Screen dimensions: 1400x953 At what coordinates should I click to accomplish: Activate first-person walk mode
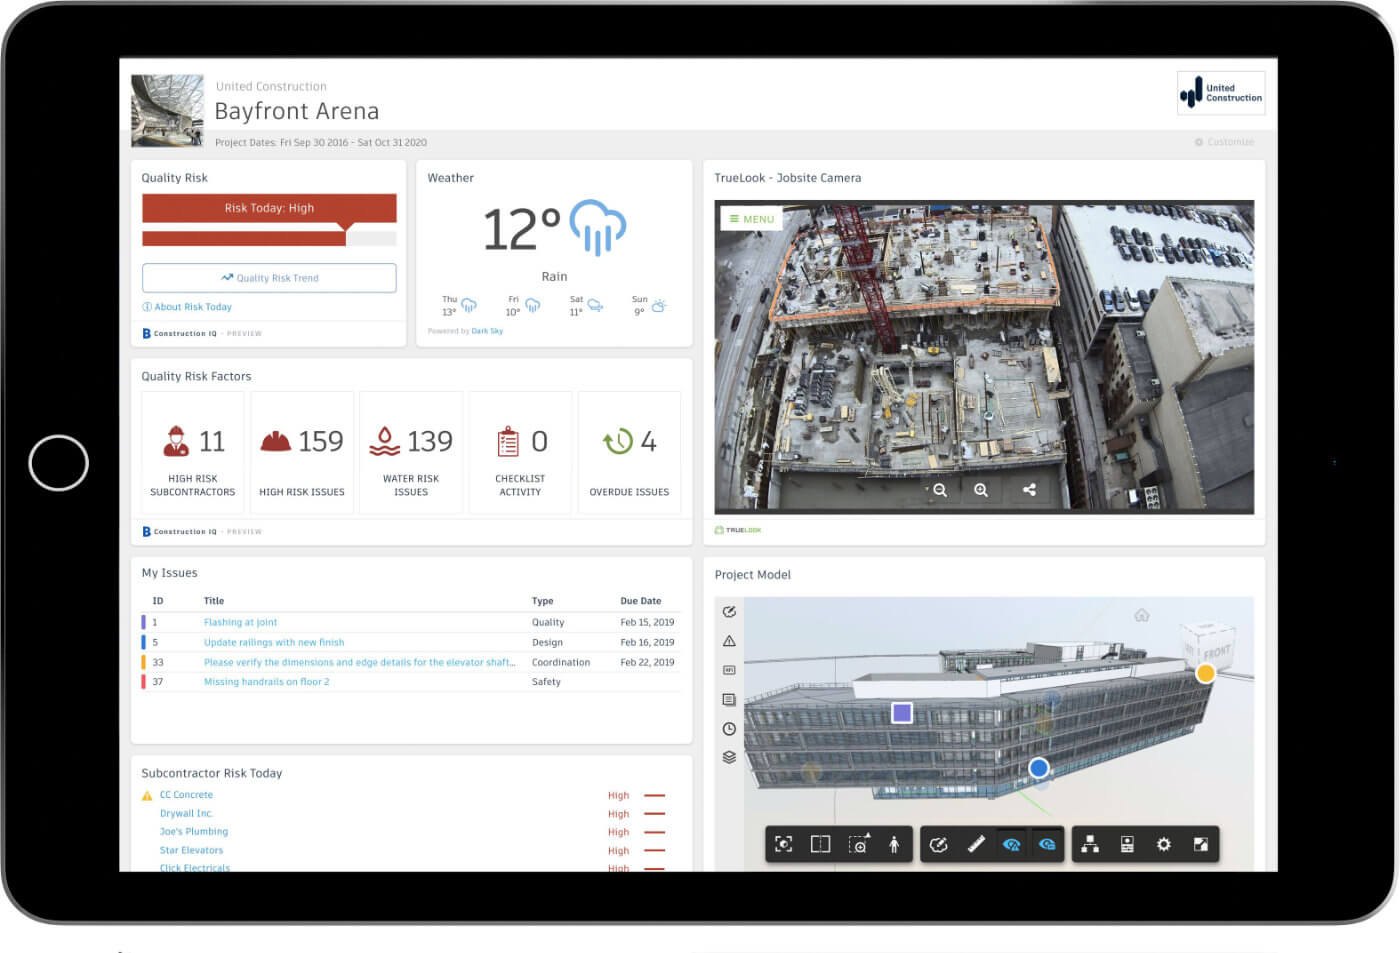click(x=894, y=843)
